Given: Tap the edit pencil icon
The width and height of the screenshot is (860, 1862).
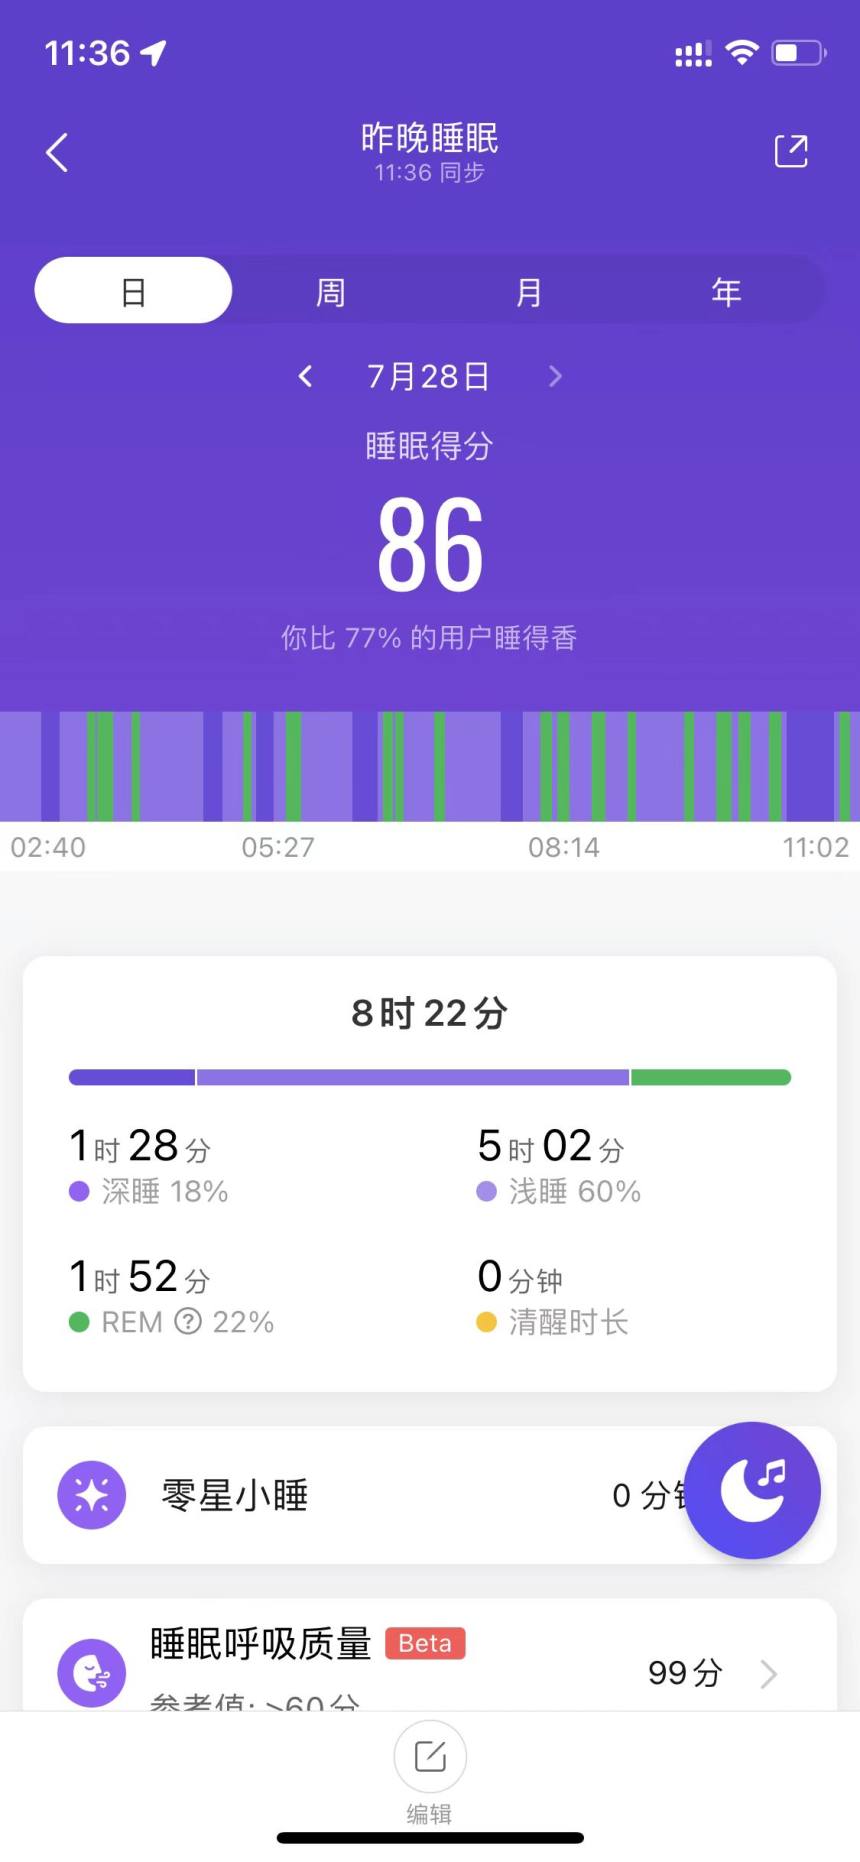Looking at the screenshot, I should coord(430,1756).
